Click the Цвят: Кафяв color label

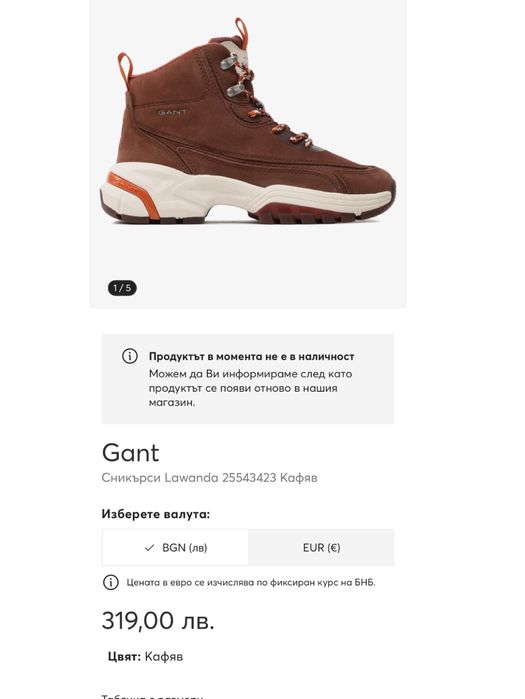coord(145,656)
